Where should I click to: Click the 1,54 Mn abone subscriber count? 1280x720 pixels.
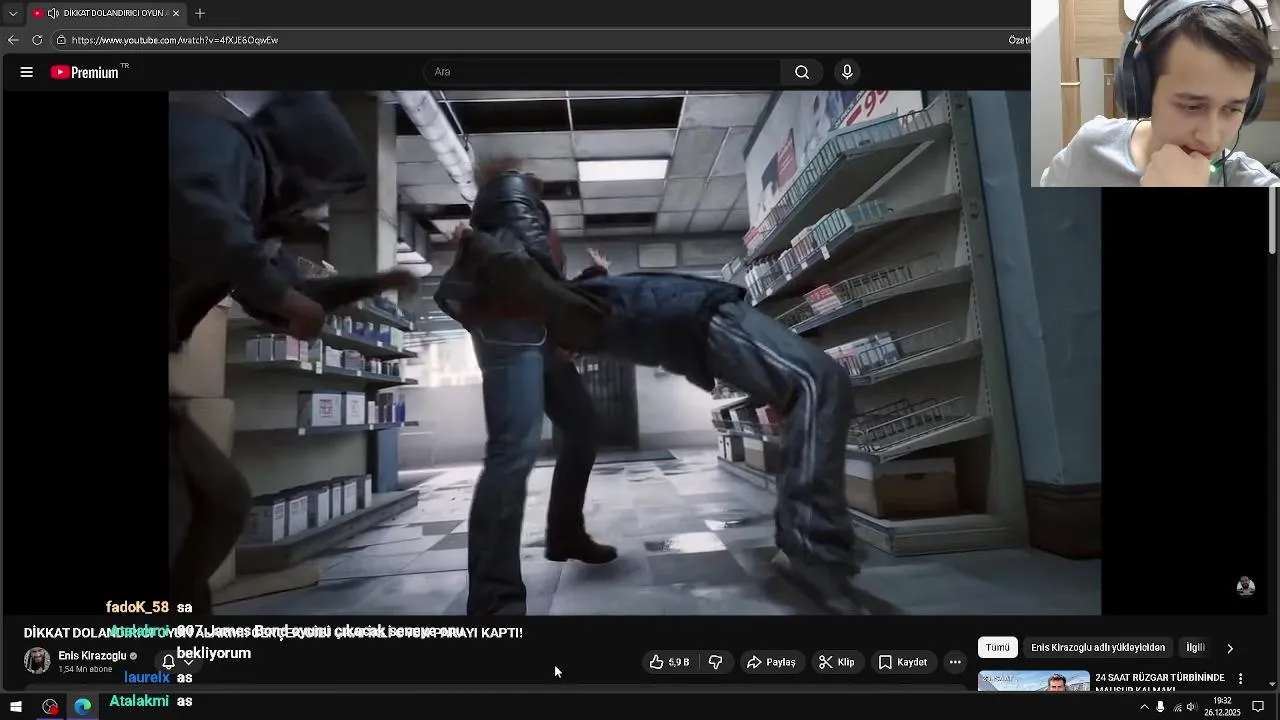click(85, 669)
